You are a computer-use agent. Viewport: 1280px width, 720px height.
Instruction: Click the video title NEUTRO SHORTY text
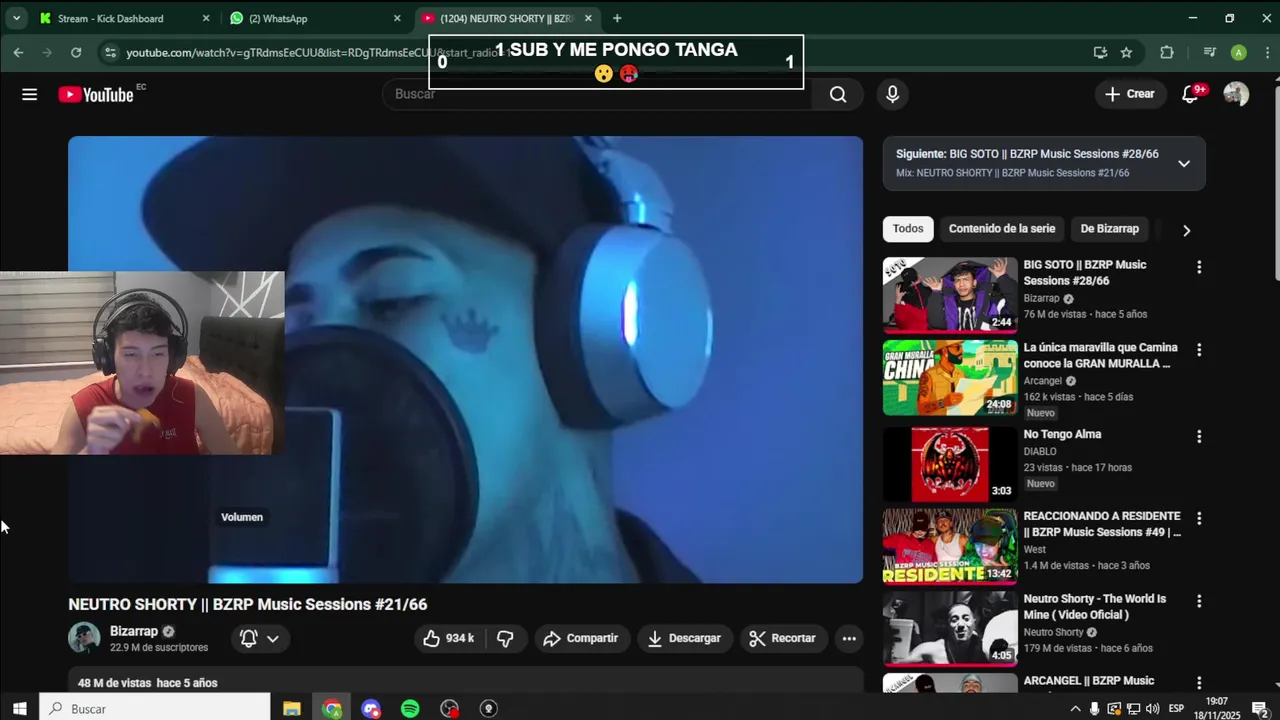point(248,605)
